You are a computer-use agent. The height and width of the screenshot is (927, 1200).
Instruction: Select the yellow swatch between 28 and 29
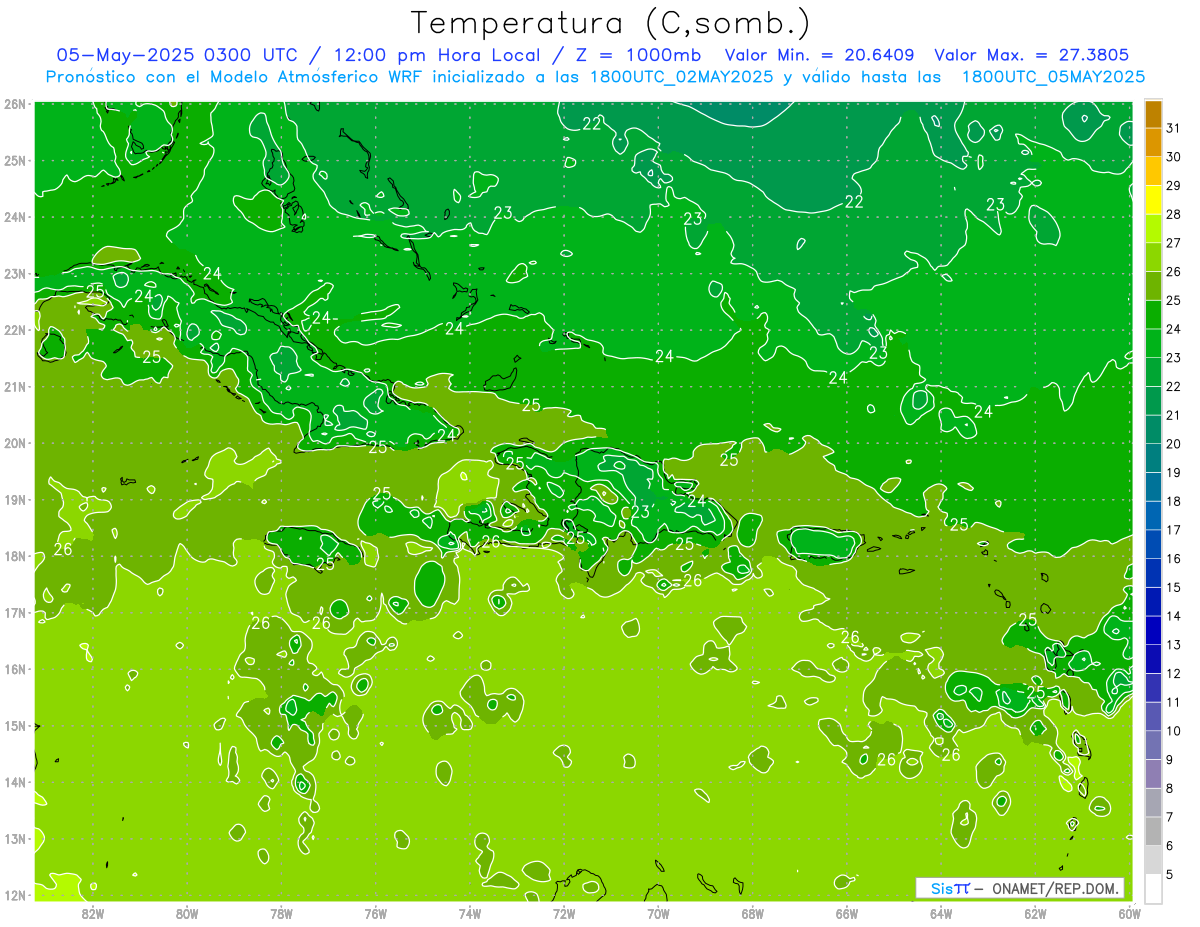1153,200
